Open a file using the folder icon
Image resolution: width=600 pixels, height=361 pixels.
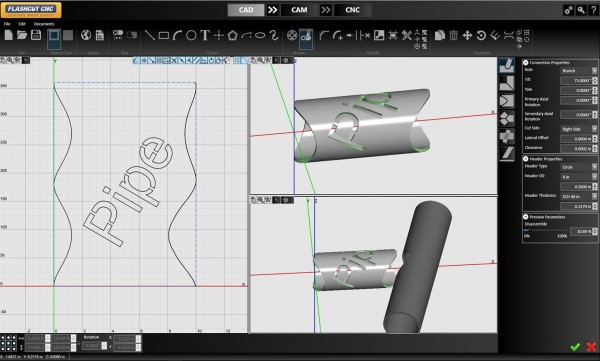(22, 36)
